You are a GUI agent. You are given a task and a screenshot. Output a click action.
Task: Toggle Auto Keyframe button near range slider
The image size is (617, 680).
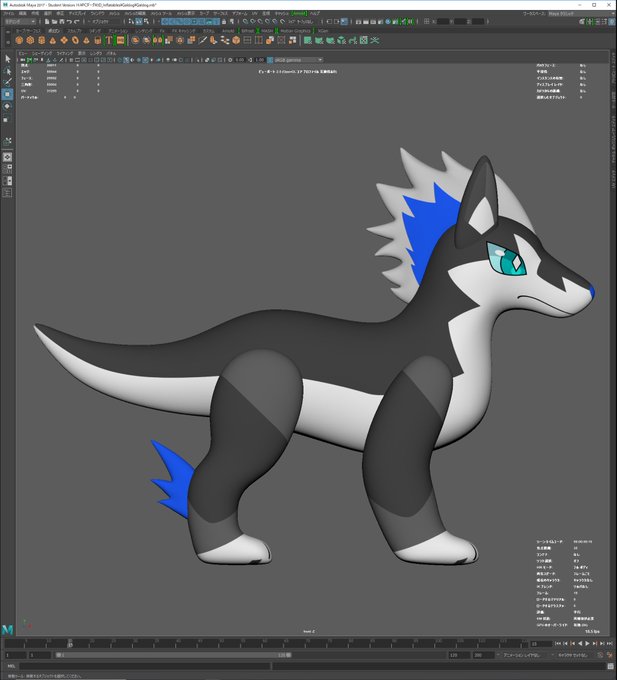[601, 655]
